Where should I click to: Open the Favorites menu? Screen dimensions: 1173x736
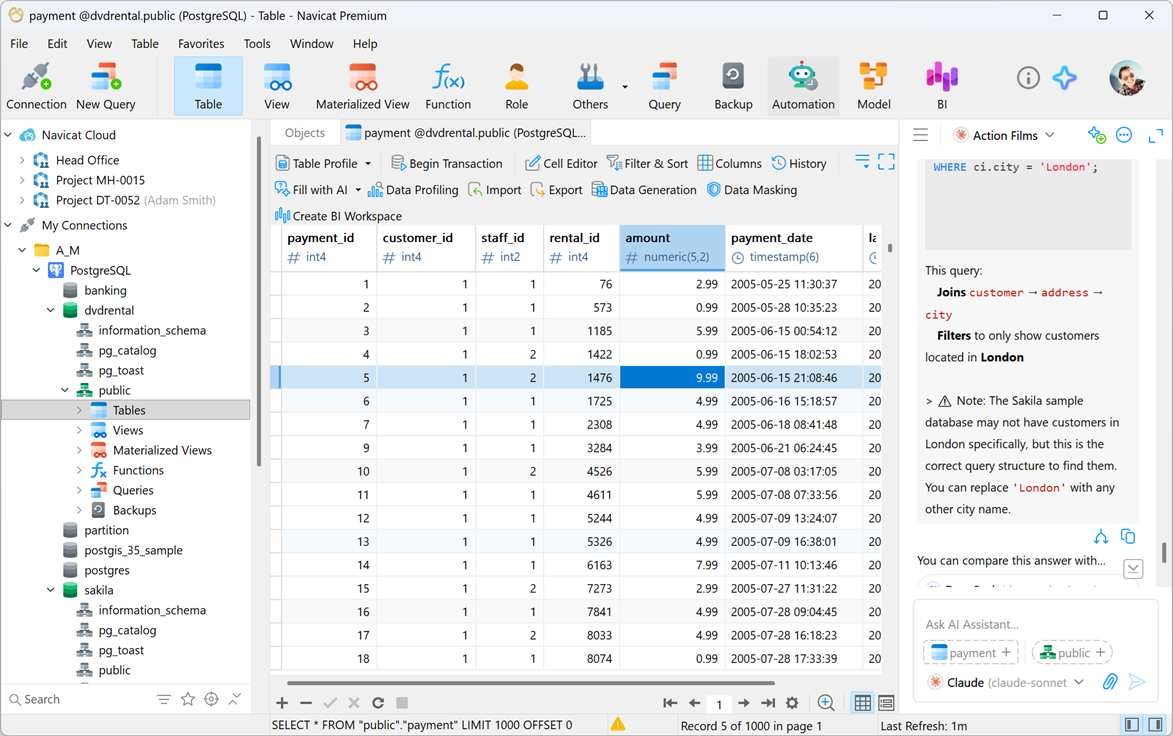(x=200, y=43)
